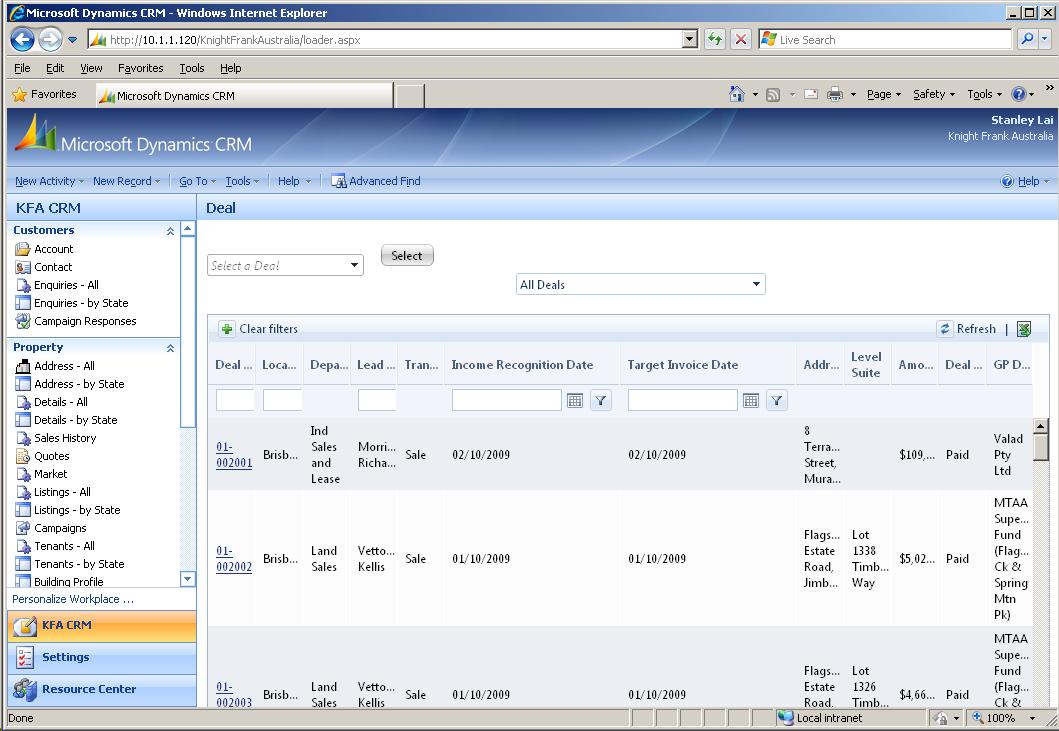
Task: Open deal link 01-002001
Action: (234, 455)
